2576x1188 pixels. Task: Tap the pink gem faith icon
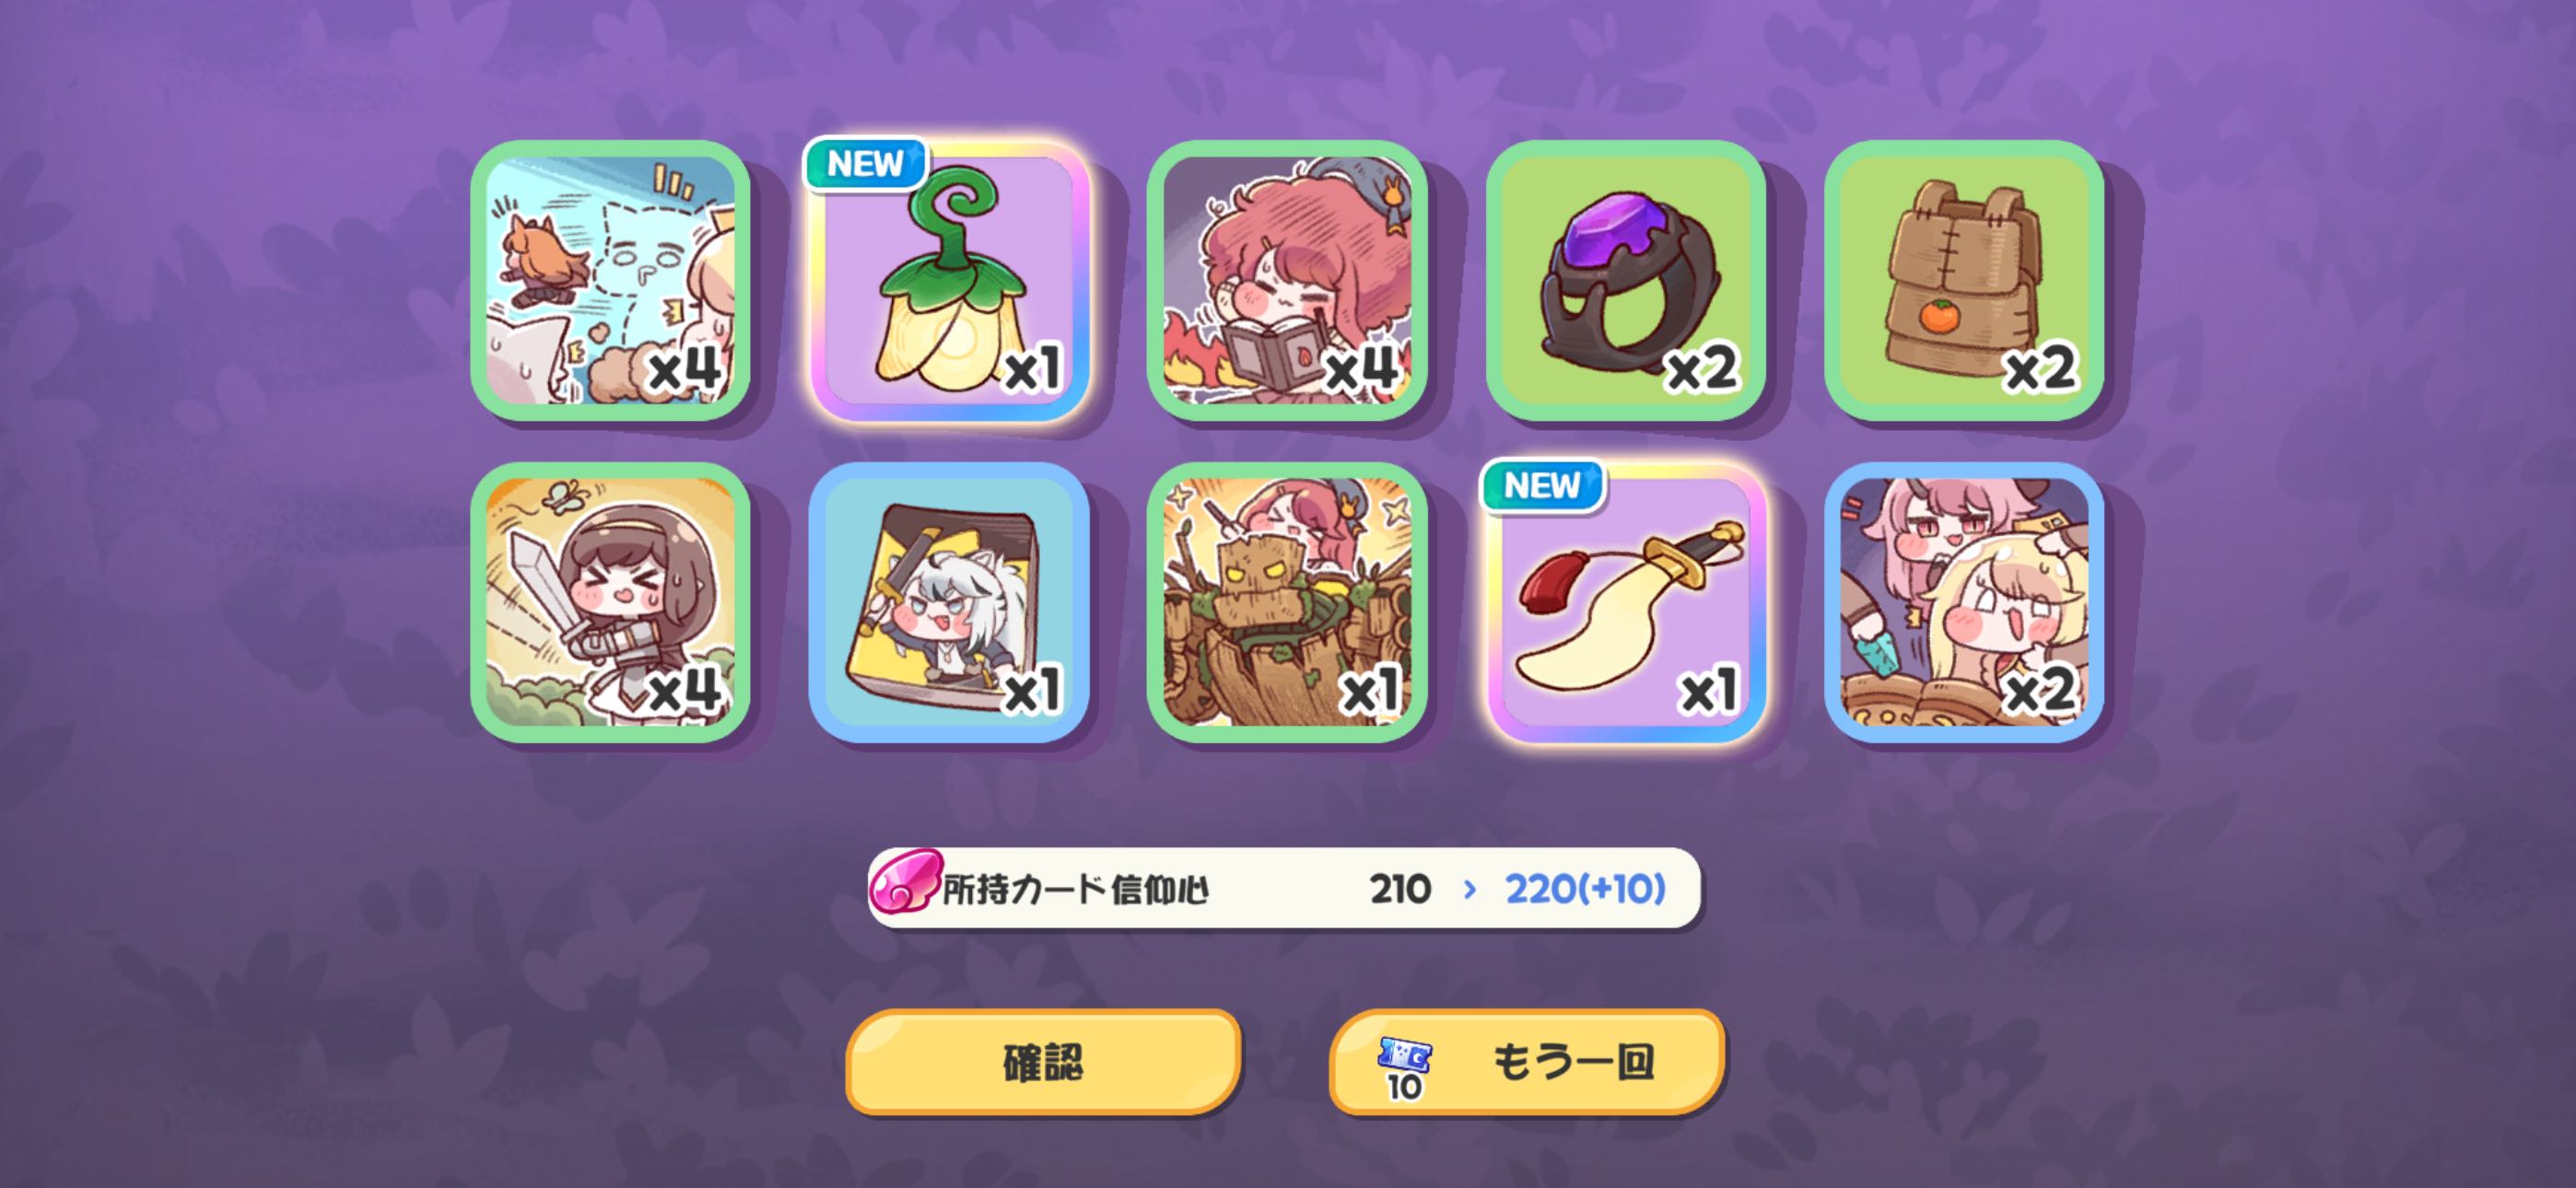click(x=905, y=882)
